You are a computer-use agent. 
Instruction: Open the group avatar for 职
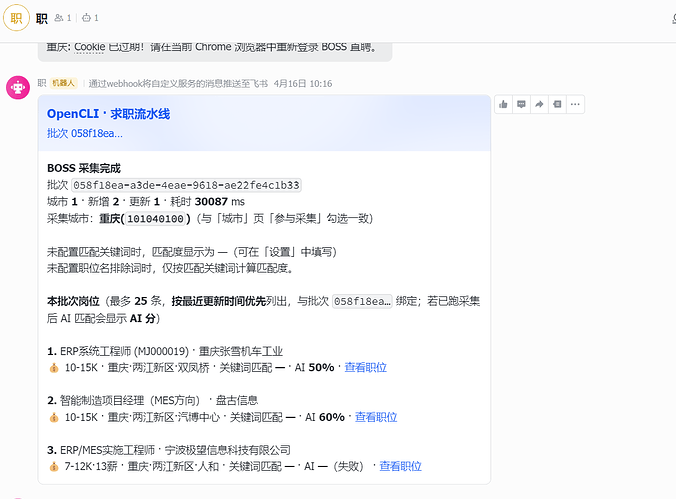pyautogui.click(x=16, y=18)
